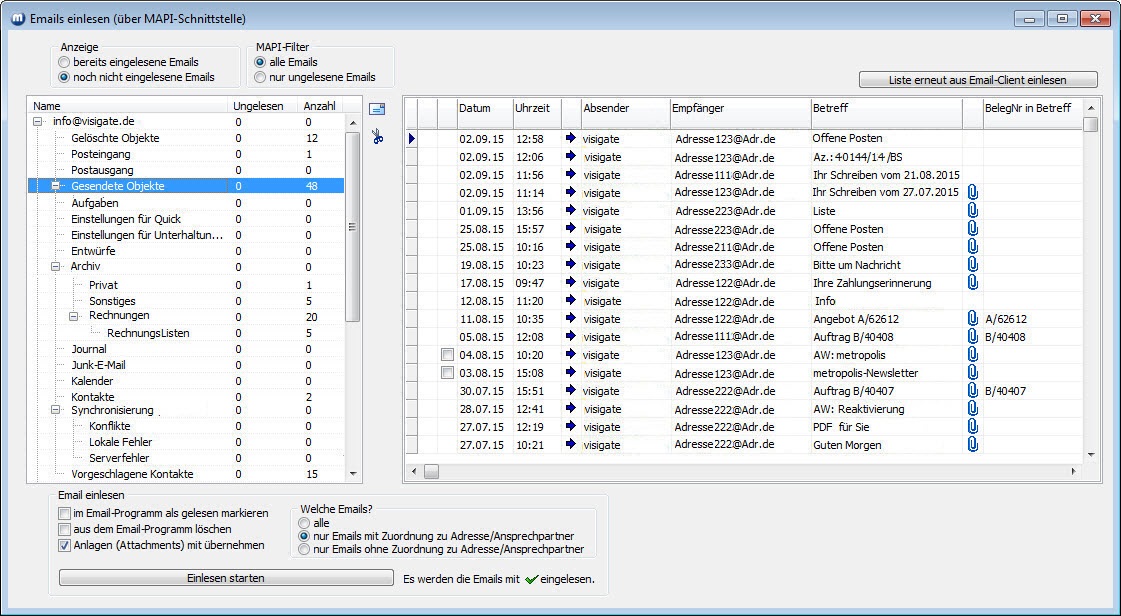The image size is (1121, 616).
Task: Click attachment icon on 'Angebot A/62612' row
Action: tap(972, 319)
